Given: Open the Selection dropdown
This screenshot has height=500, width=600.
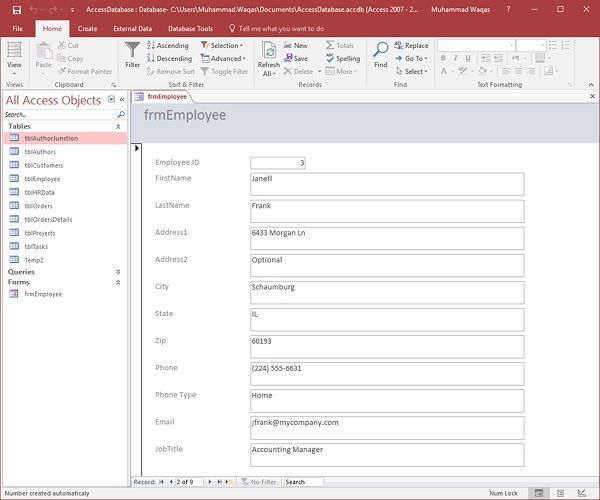Looking at the screenshot, I should (222, 46).
